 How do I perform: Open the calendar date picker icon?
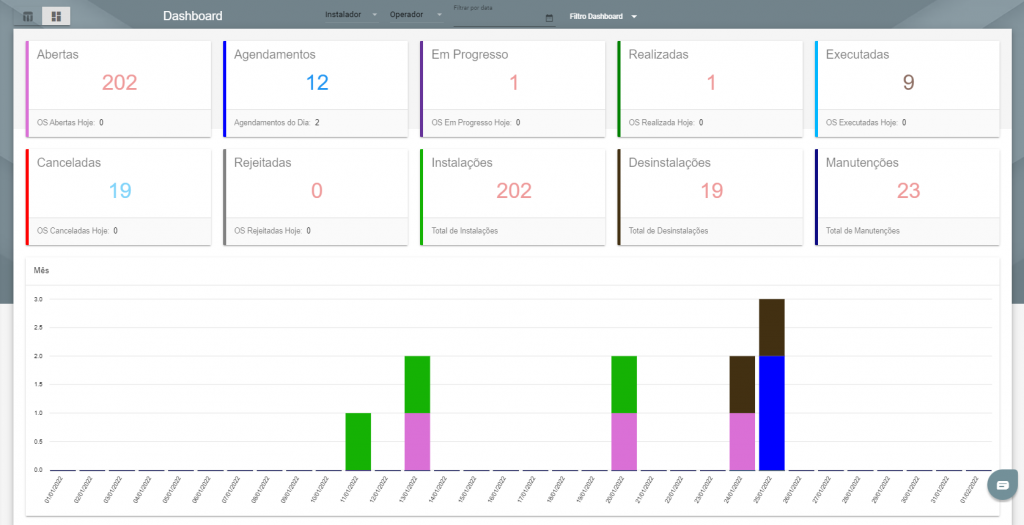coord(549,18)
